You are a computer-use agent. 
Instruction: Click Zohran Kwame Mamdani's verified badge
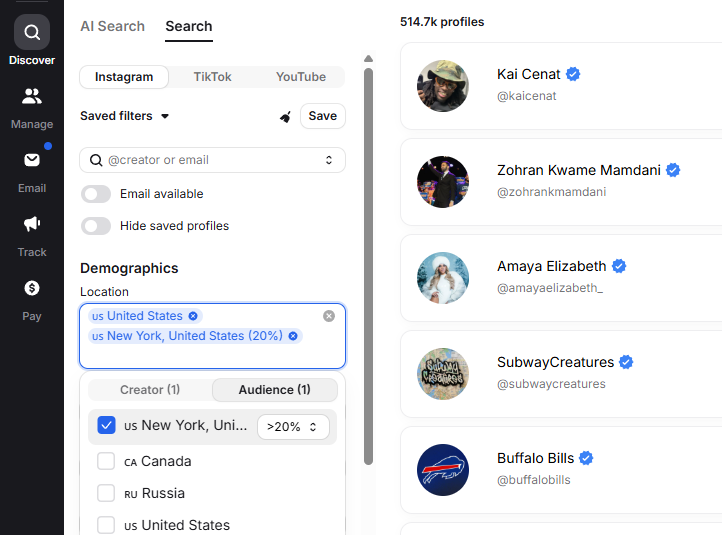pyautogui.click(x=673, y=170)
